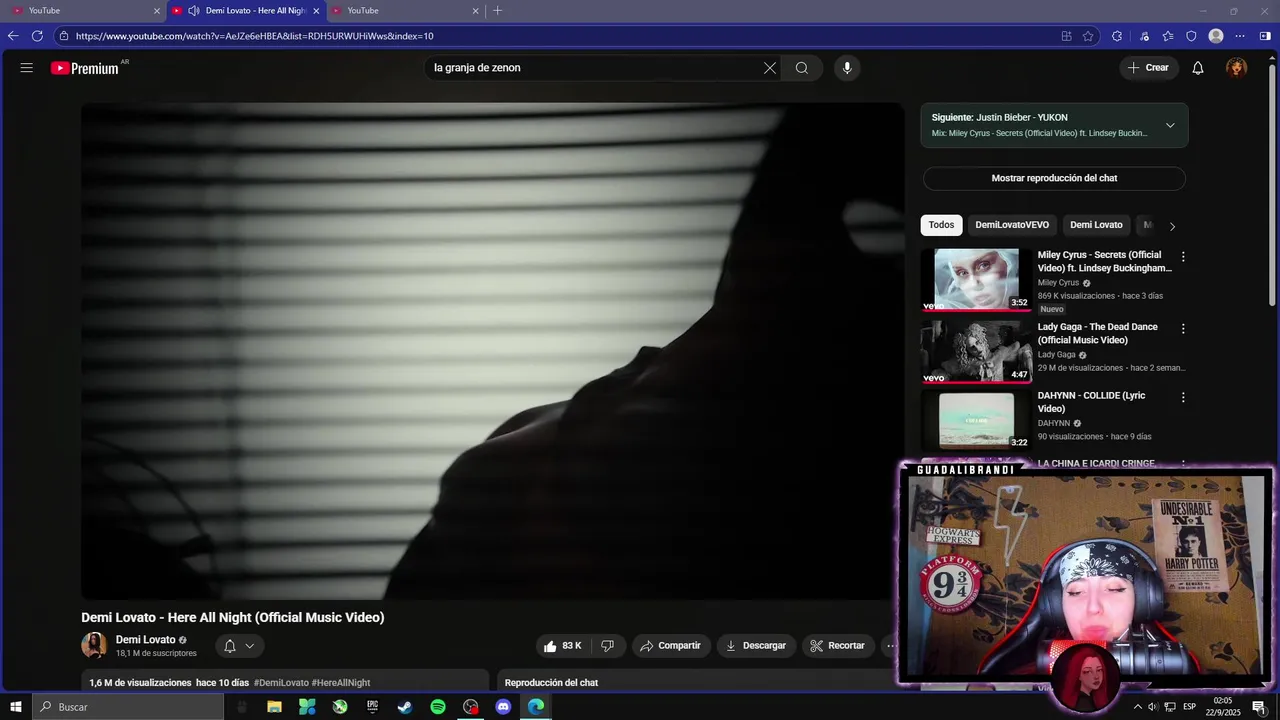The width and height of the screenshot is (1280, 720).
Task: Open Steam from taskbar
Action: (405, 707)
